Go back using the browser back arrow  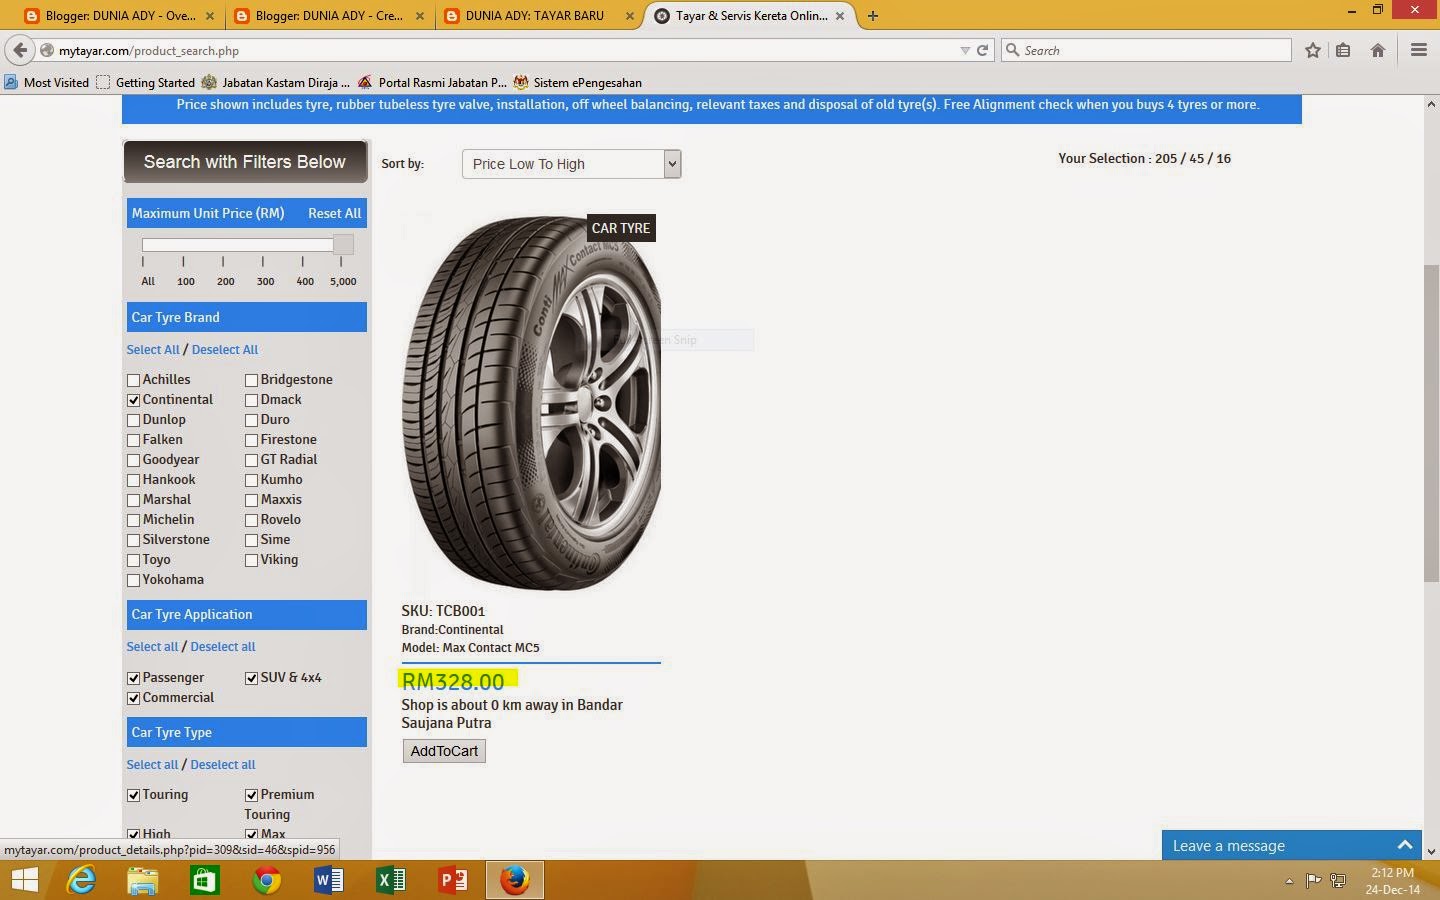(x=20, y=50)
